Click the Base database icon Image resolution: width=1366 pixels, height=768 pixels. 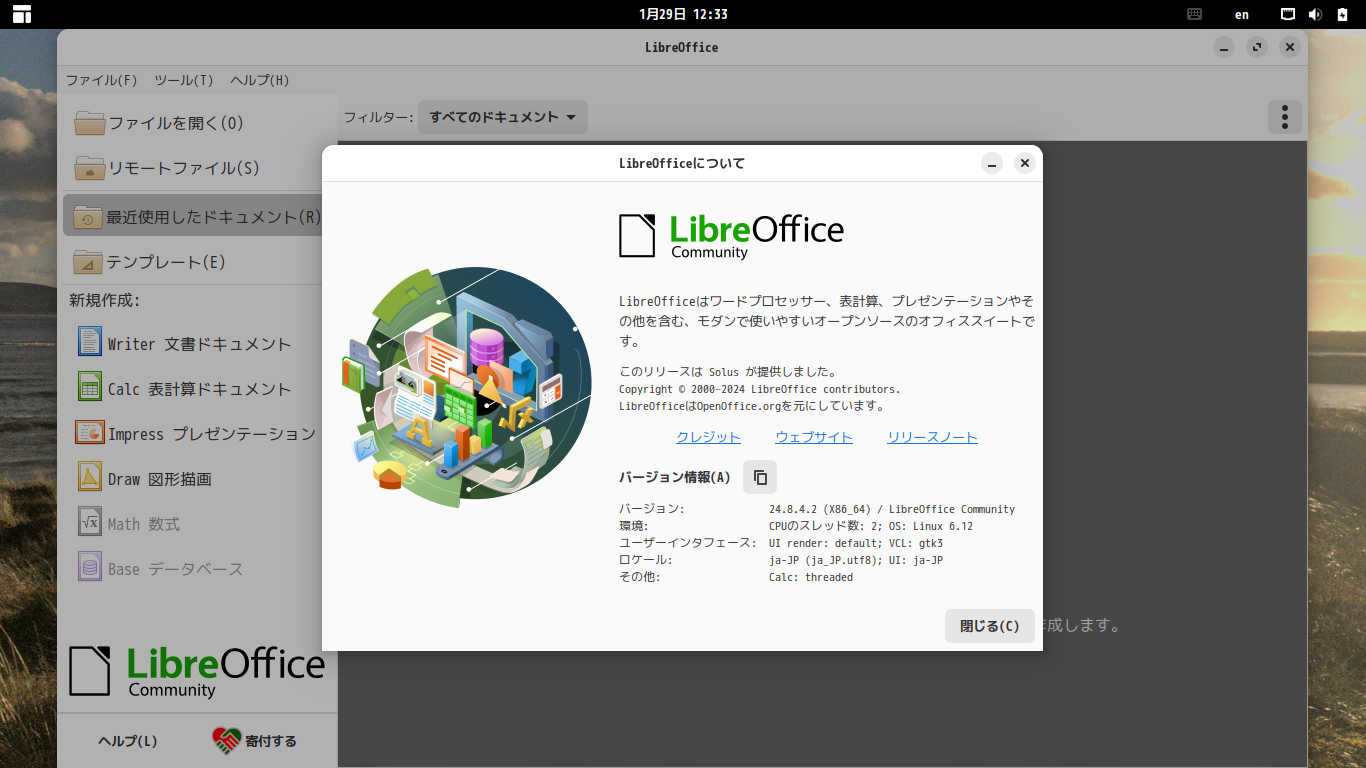point(90,567)
